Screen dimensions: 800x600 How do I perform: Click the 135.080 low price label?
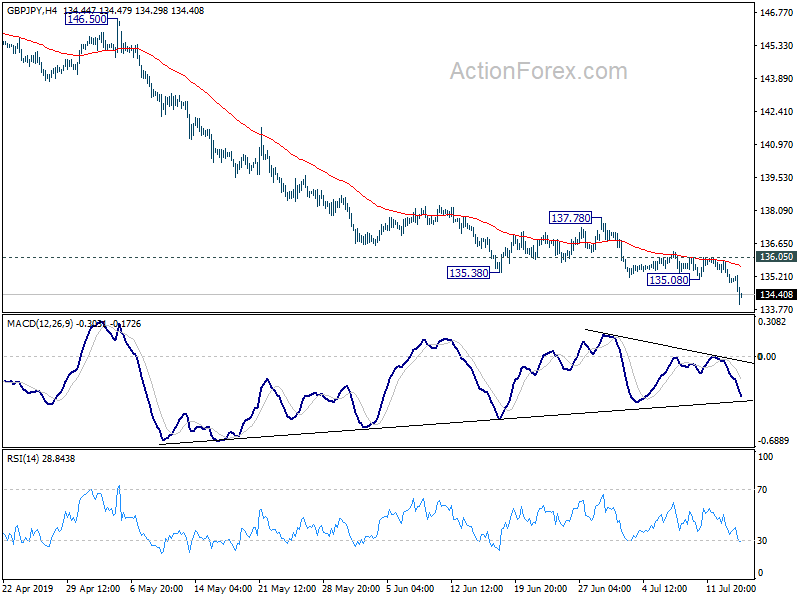pos(668,280)
